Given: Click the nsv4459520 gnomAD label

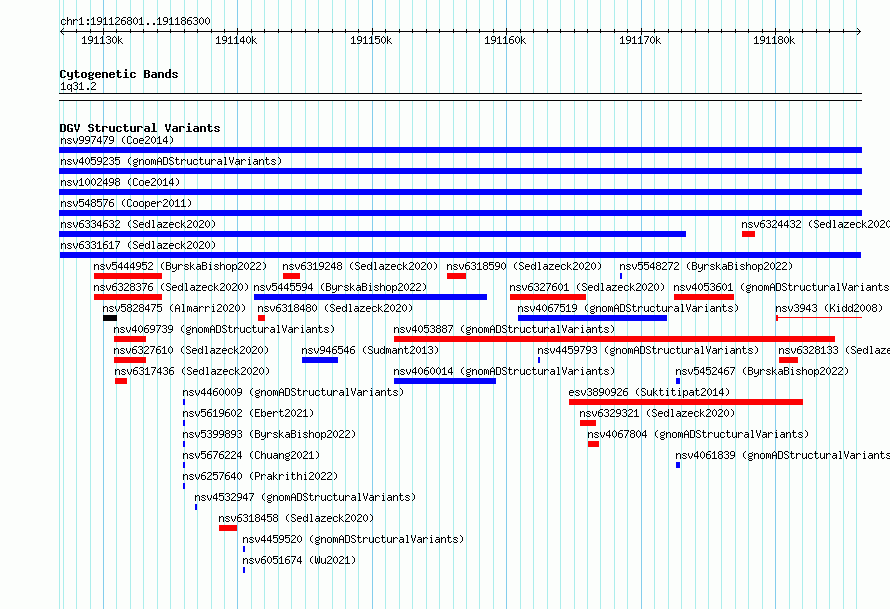Looking at the screenshot, I should pyautogui.click(x=353, y=539).
